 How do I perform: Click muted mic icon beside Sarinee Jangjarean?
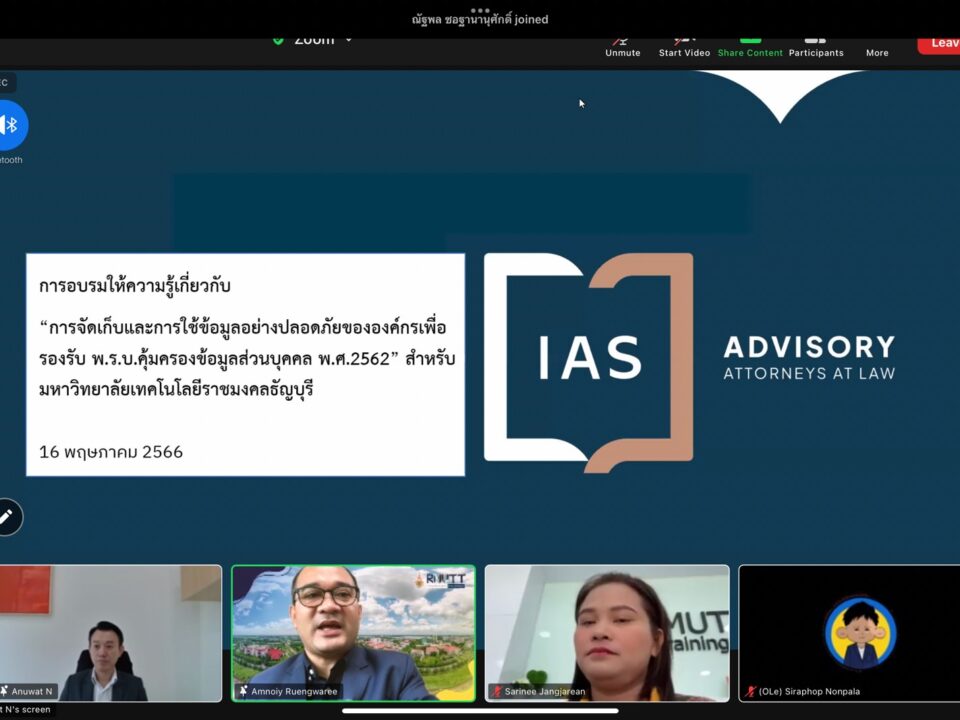(x=497, y=691)
